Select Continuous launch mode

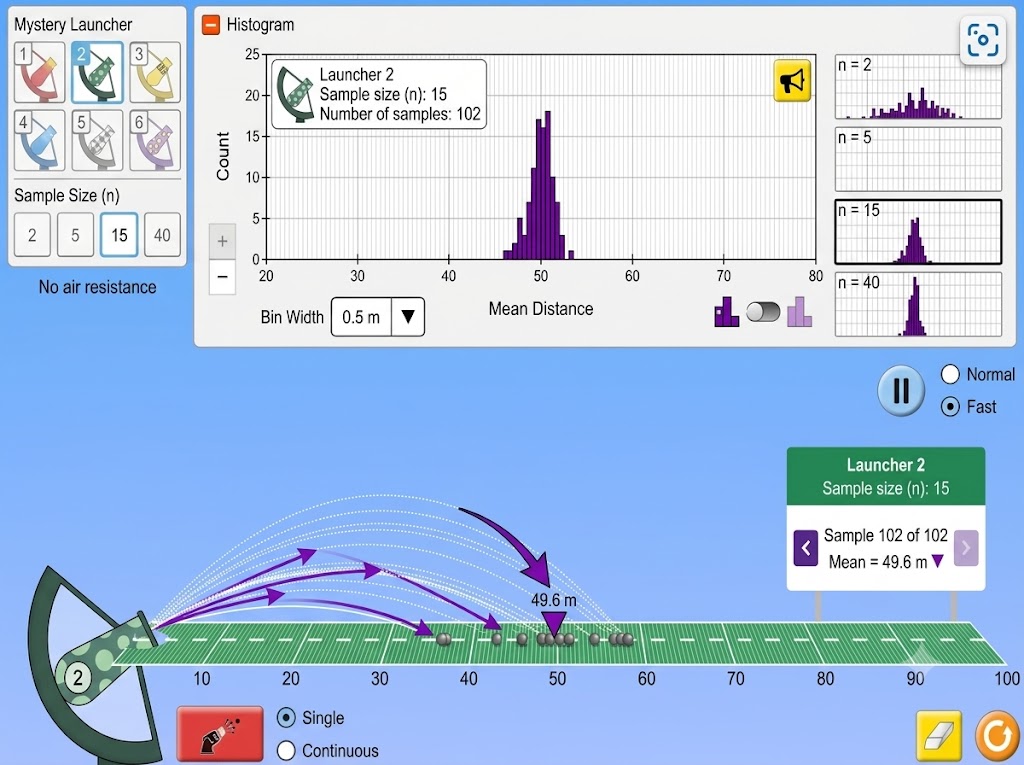coord(286,751)
